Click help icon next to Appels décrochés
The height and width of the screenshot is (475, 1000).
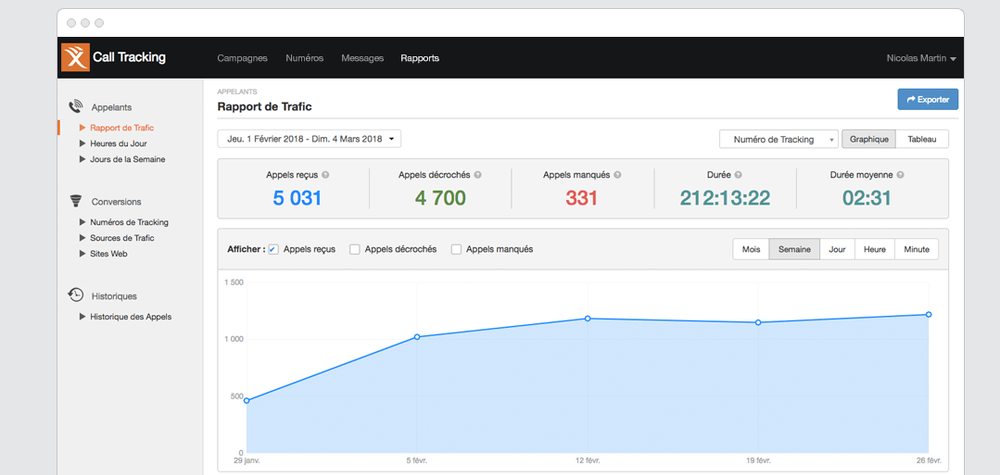[x=478, y=175]
